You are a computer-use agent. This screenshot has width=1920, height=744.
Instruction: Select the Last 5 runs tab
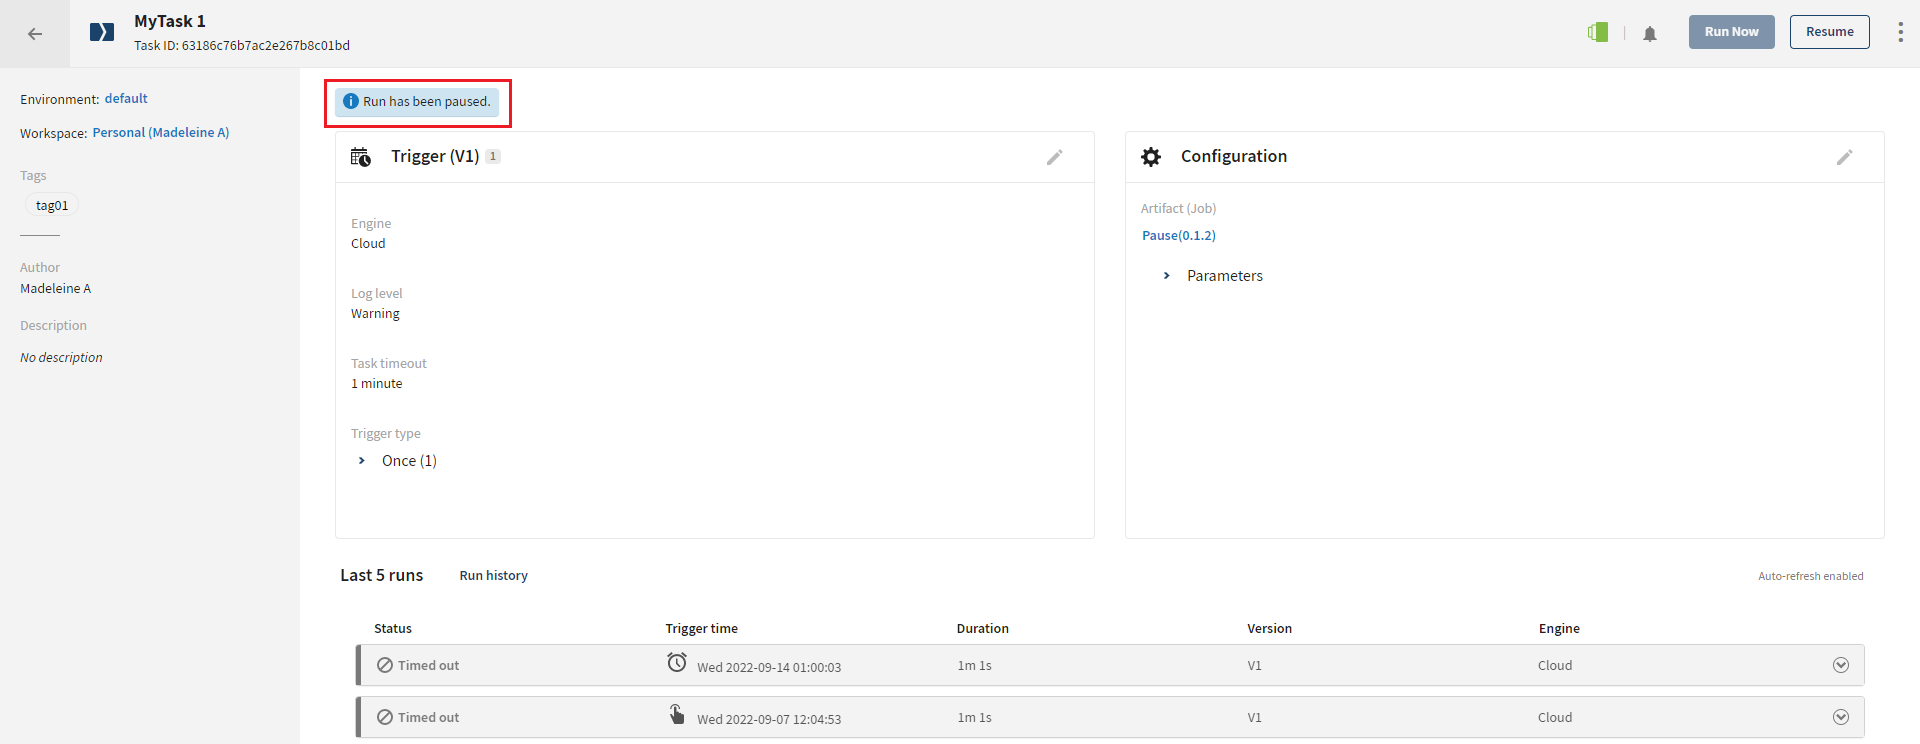pyautogui.click(x=381, y=576)
